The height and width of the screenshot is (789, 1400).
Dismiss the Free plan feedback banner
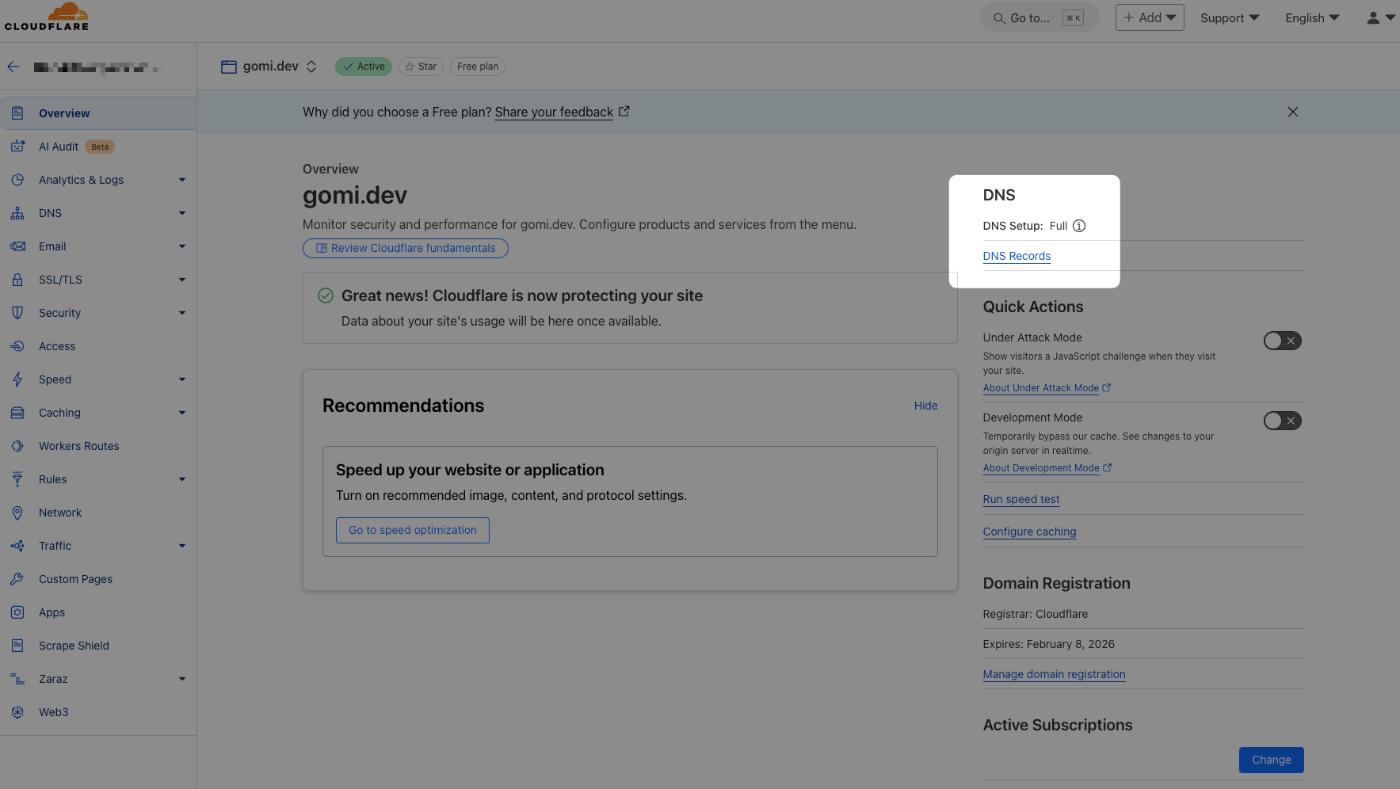(x=1293, y=112)
